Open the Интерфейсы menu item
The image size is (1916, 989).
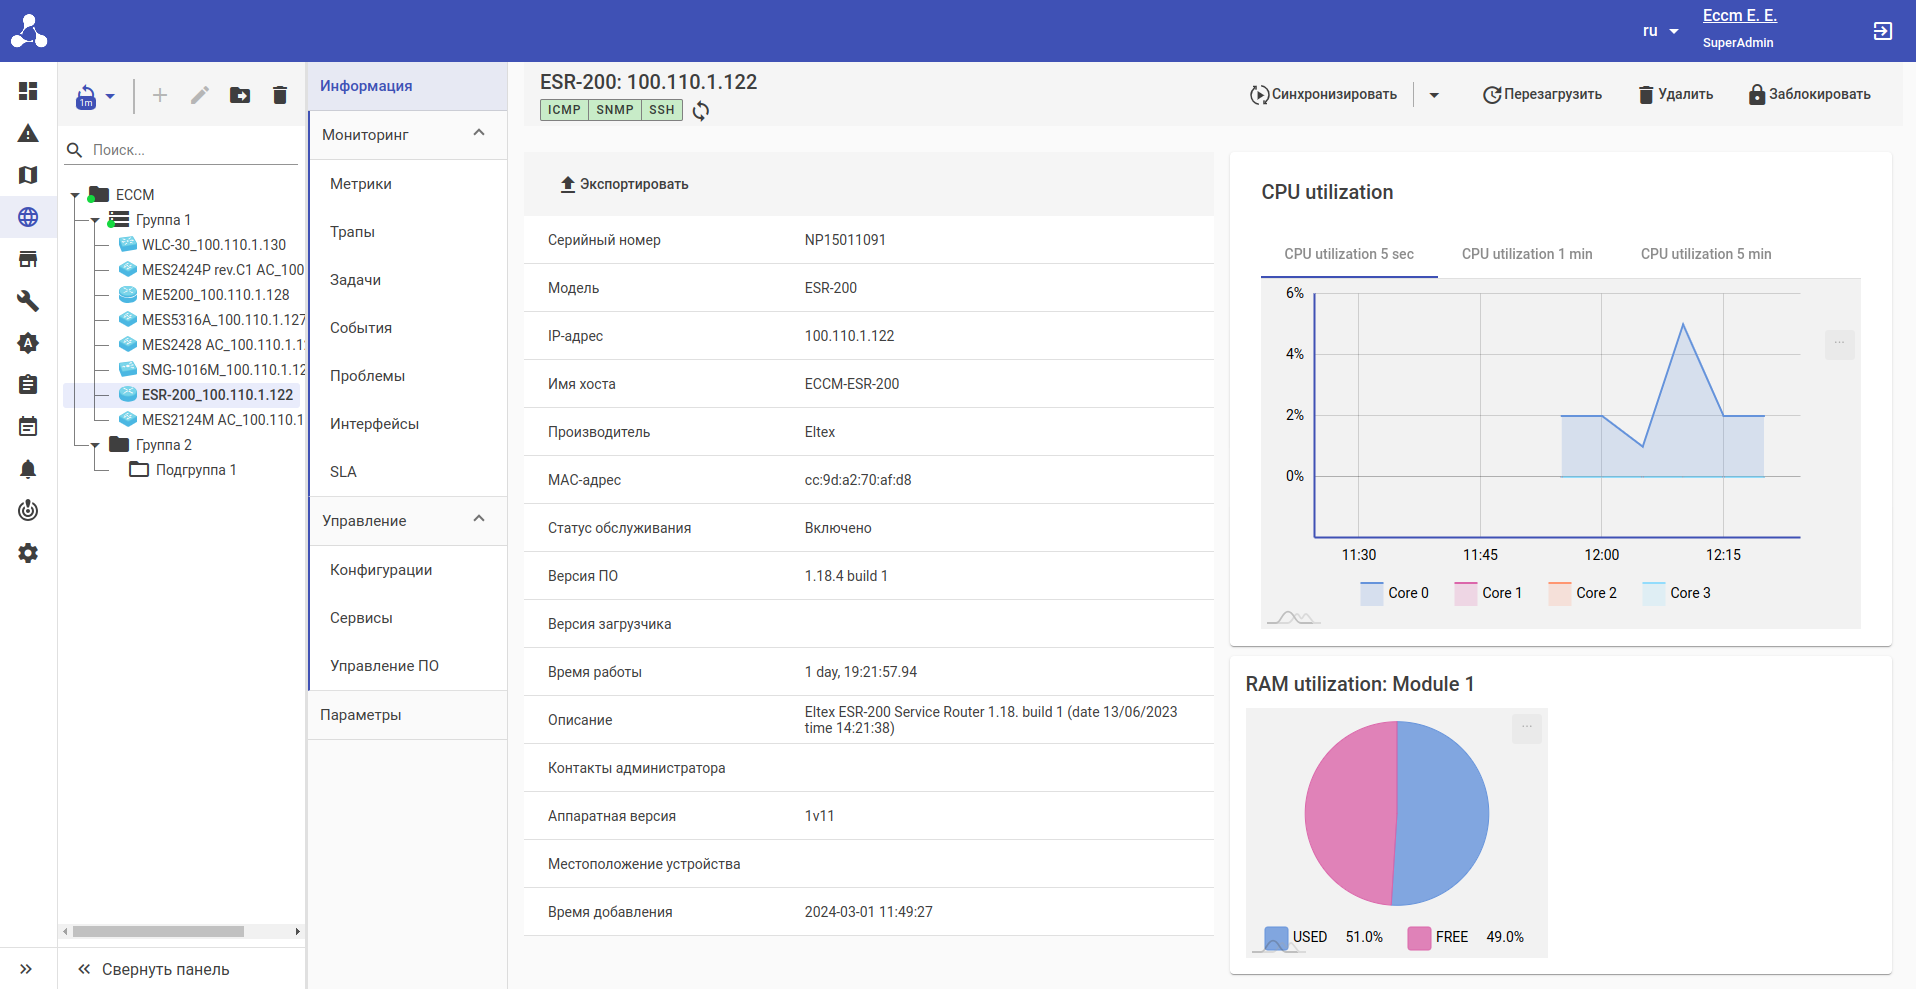point(374,424)
